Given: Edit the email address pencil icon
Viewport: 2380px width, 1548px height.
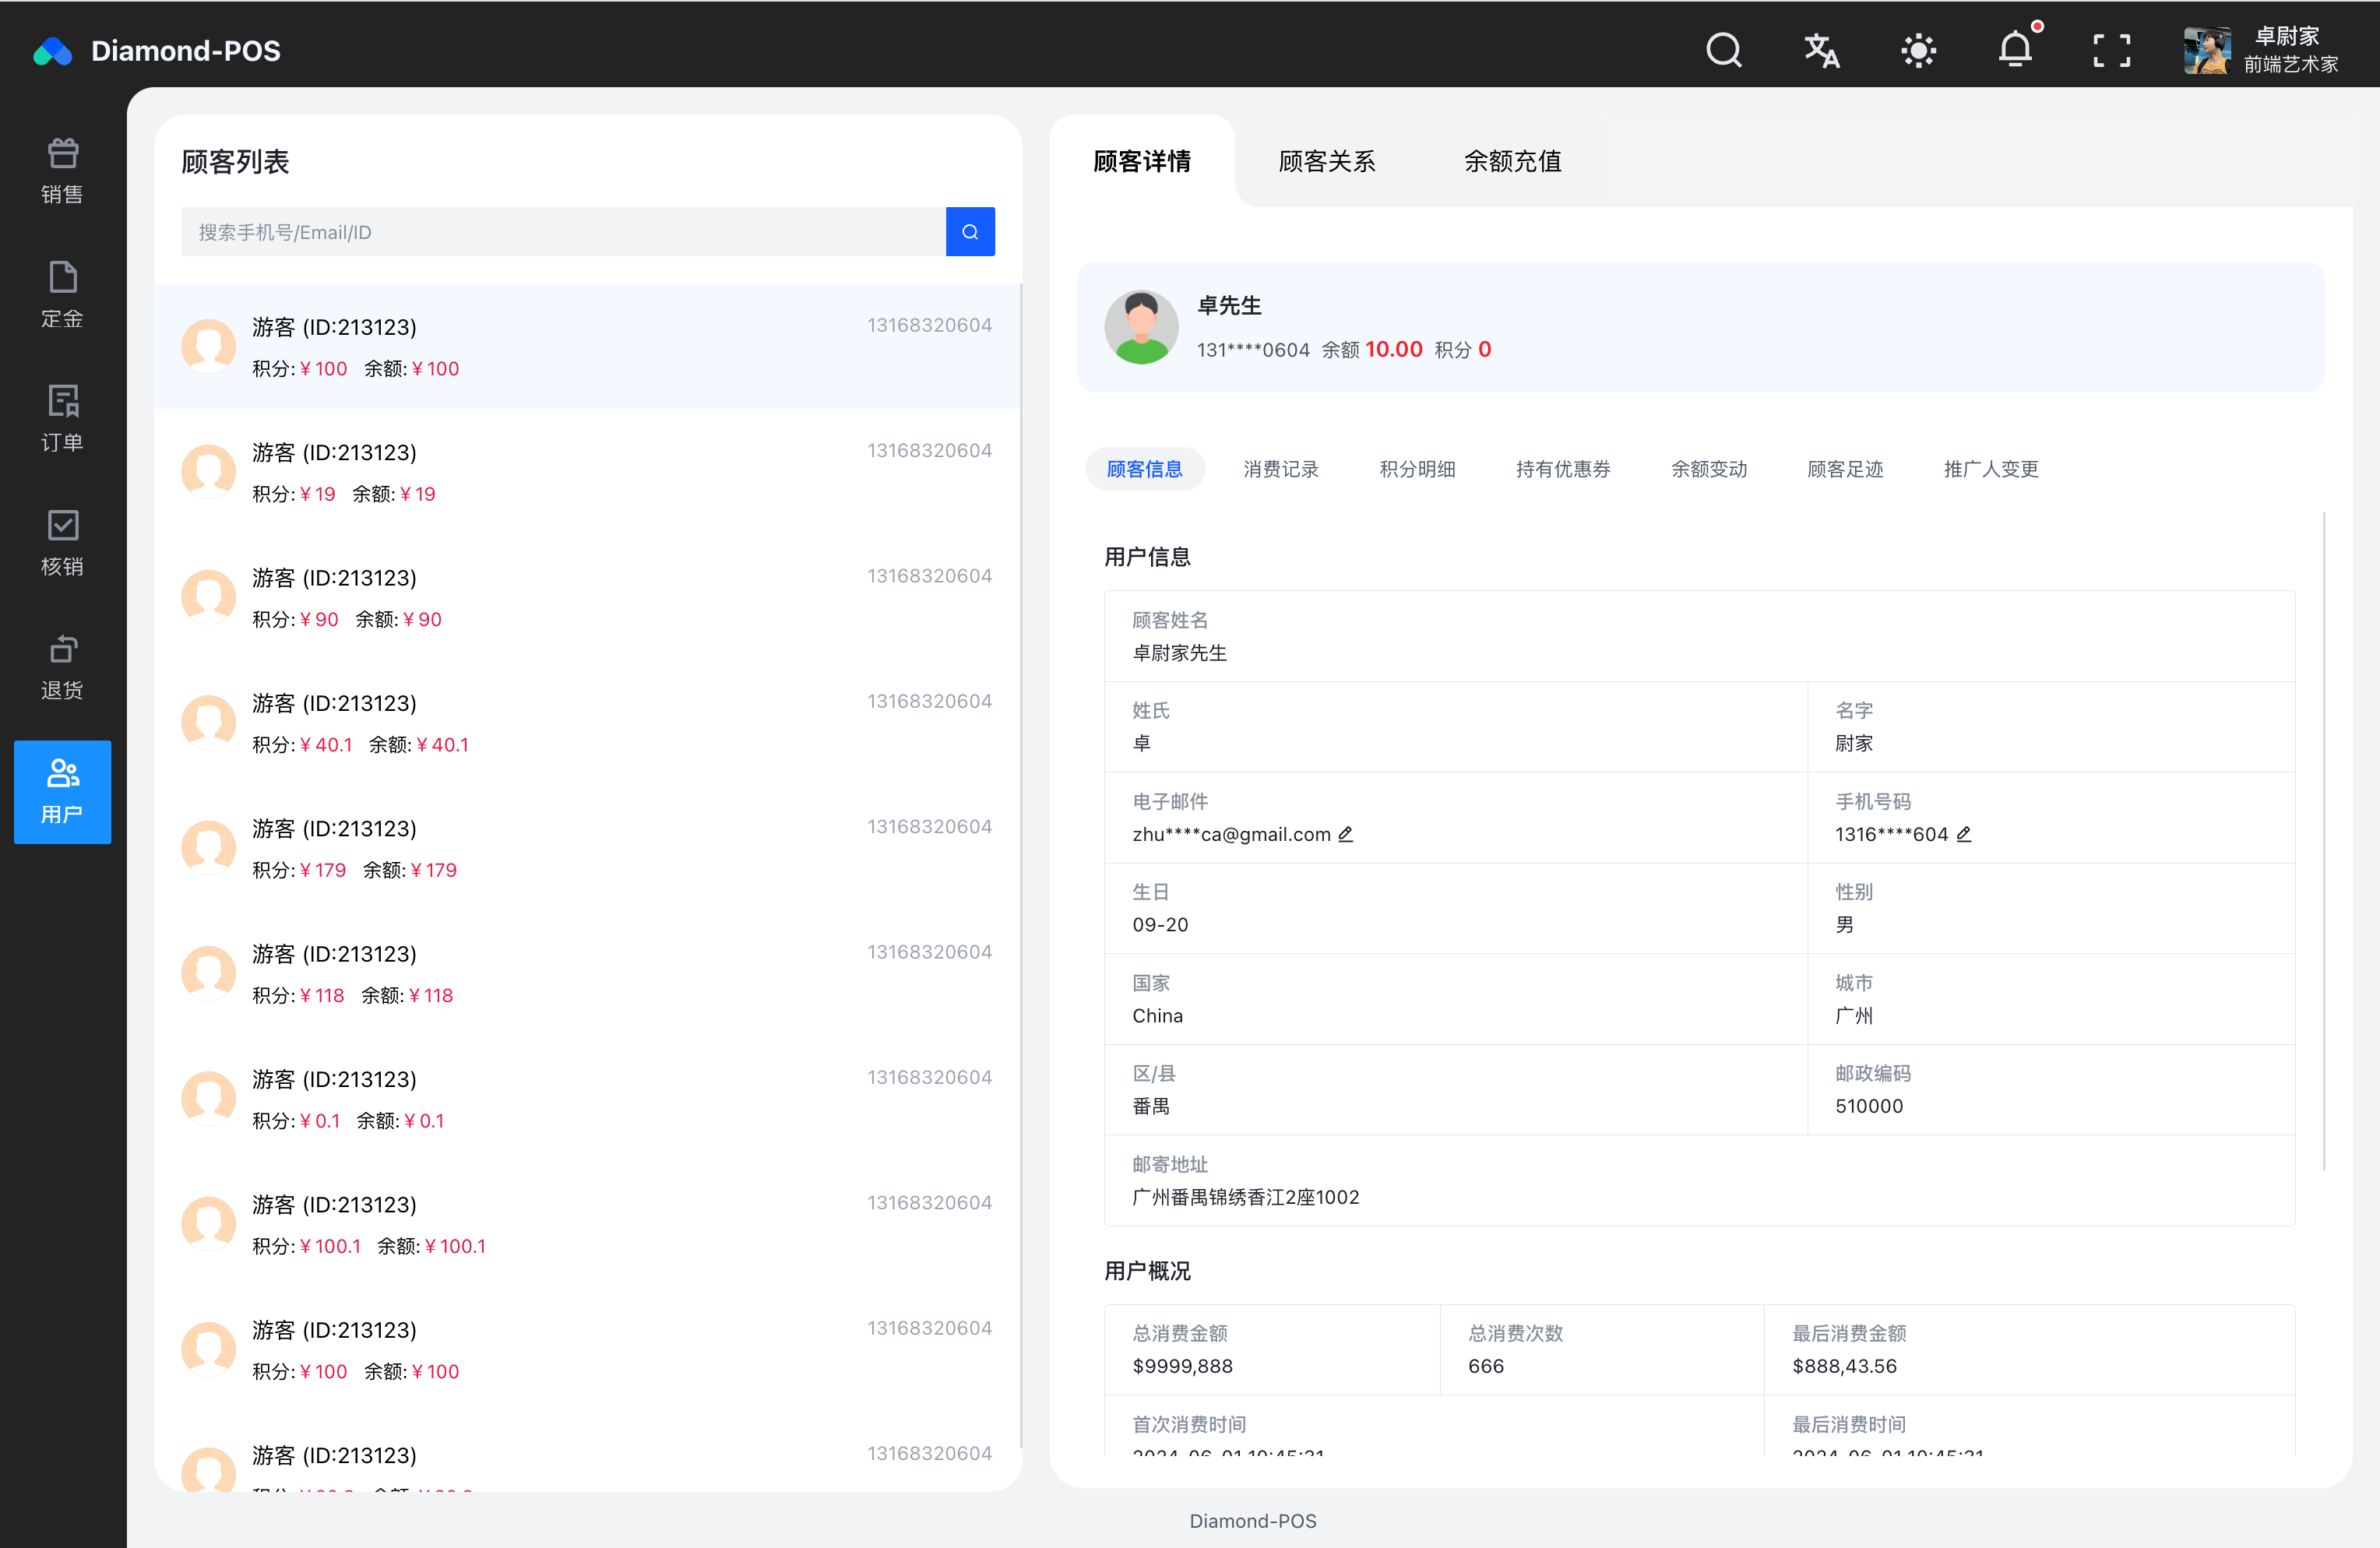Looking at the screenshot, I should coord(1346,834).
